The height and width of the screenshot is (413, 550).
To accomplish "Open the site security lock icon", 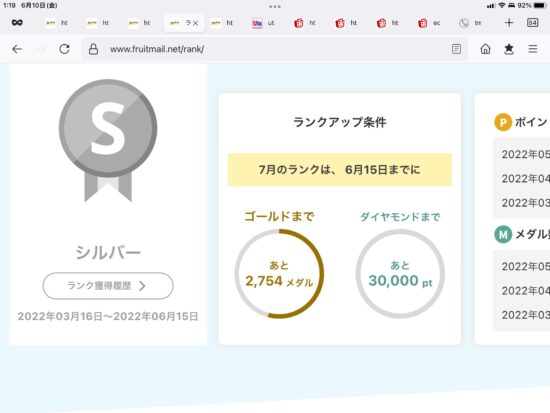I will click(93, 49).
